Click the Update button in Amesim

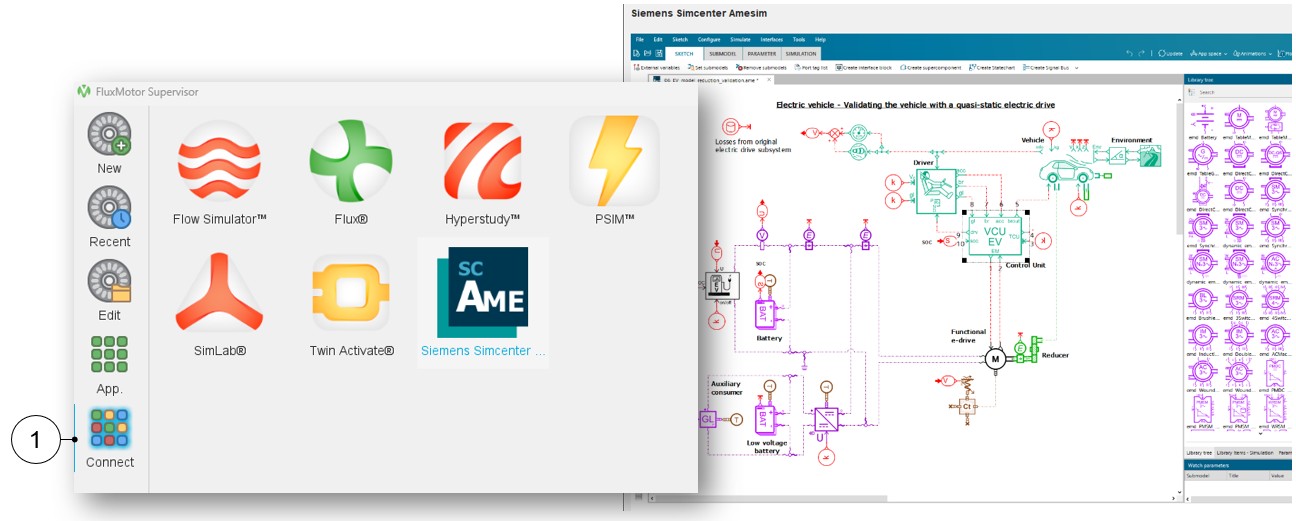pyautogui.click(x=1170, y=53)
